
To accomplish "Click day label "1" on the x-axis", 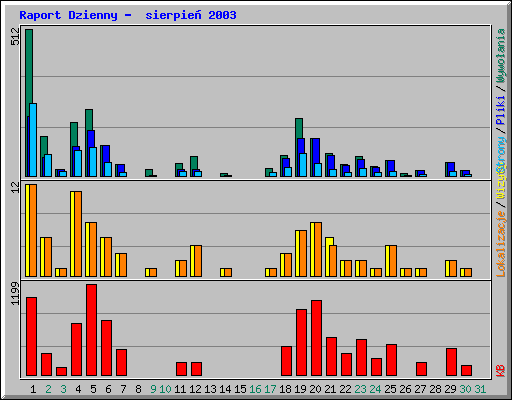I will coord(33,389).
